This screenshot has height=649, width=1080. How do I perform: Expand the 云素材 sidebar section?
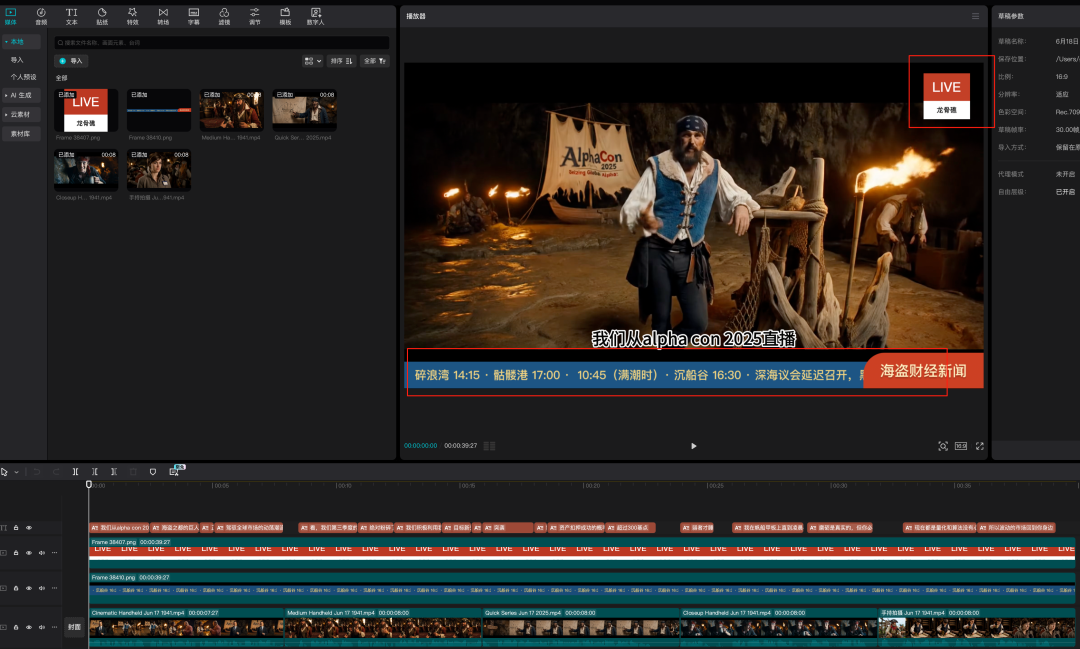[20, 114]
